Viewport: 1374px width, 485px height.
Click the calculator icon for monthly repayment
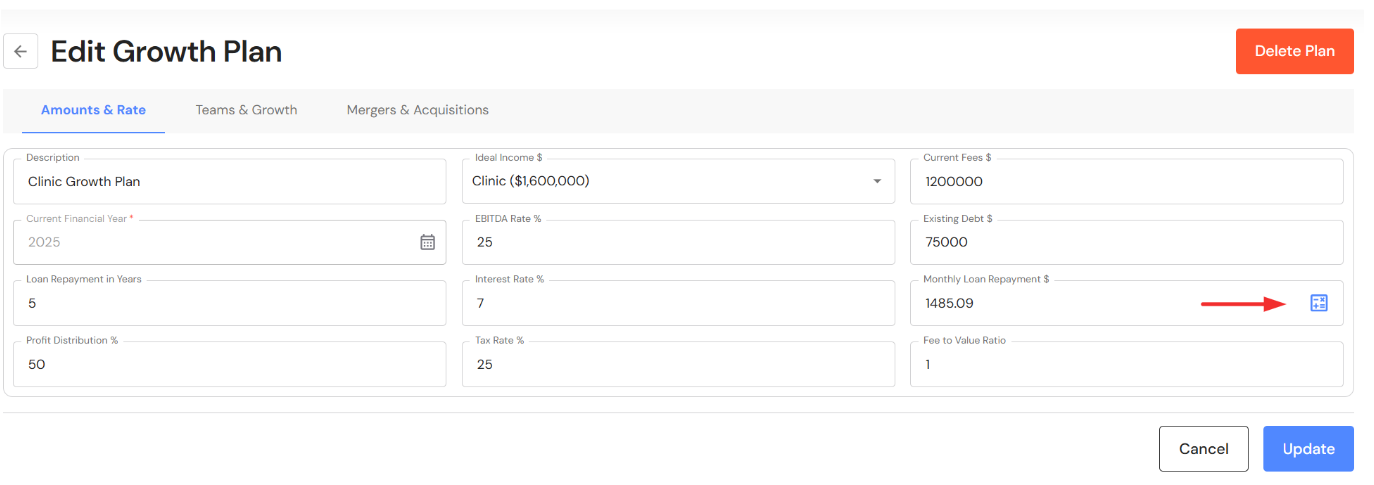(x=1318, y=303)
